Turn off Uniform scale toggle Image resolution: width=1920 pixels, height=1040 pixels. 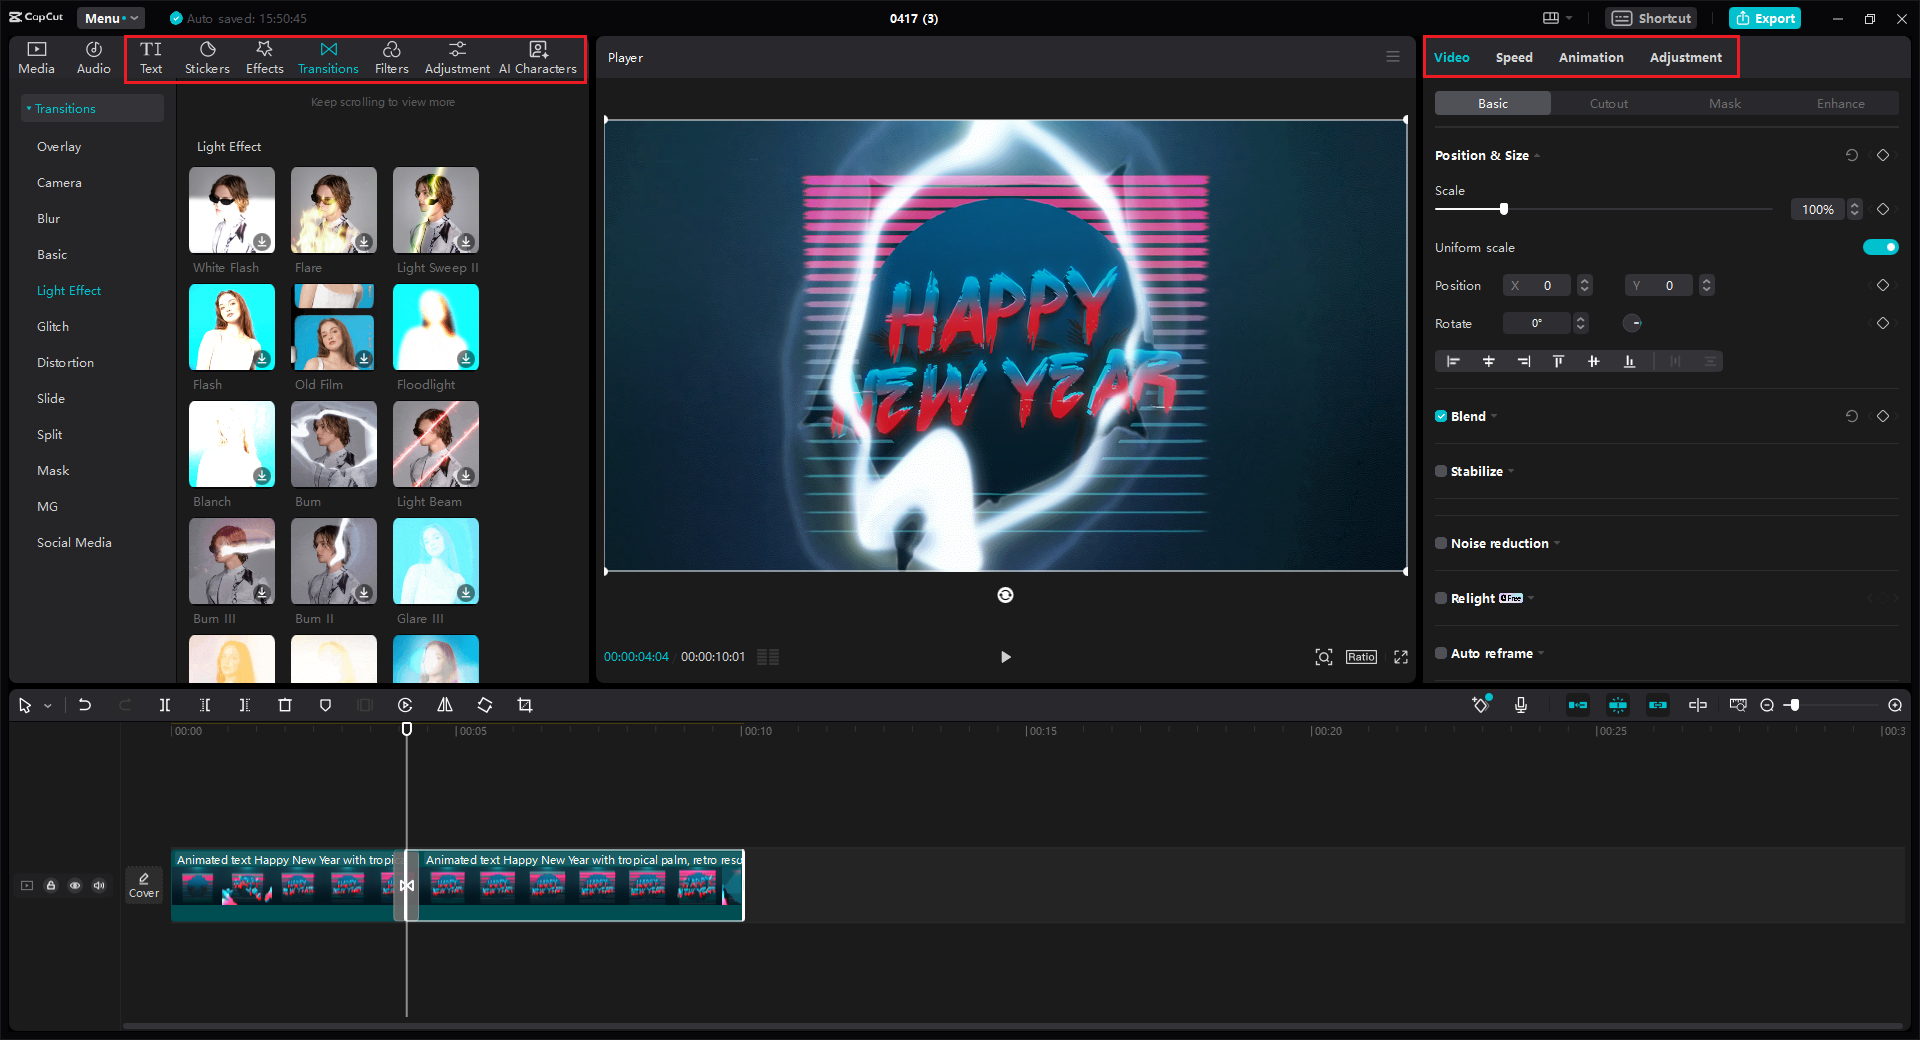(1880, 247)
